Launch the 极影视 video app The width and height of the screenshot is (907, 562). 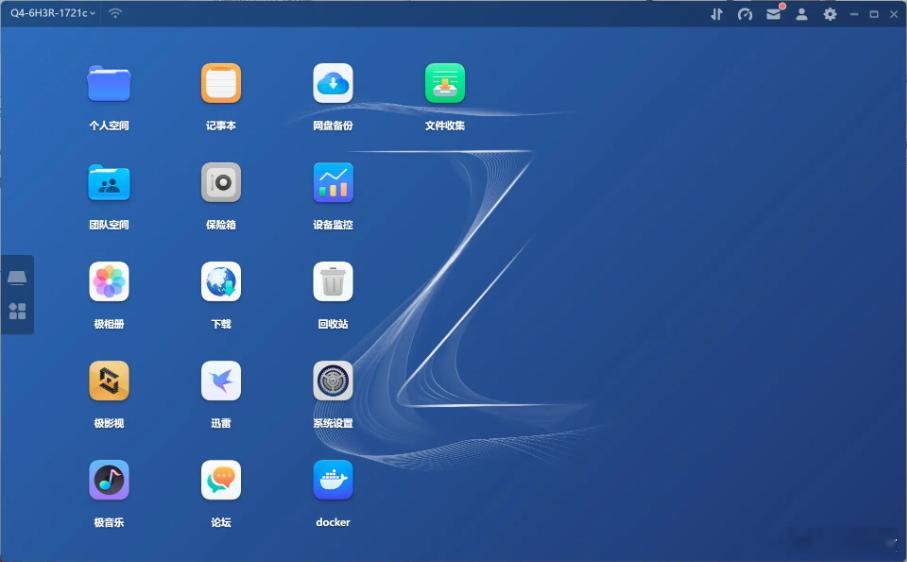tap(109, 381)
